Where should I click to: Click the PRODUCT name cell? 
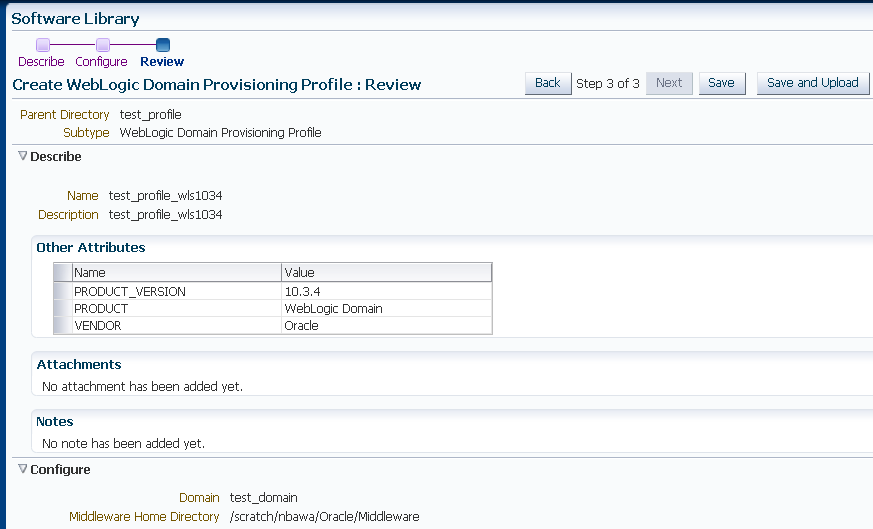(177, 308)
